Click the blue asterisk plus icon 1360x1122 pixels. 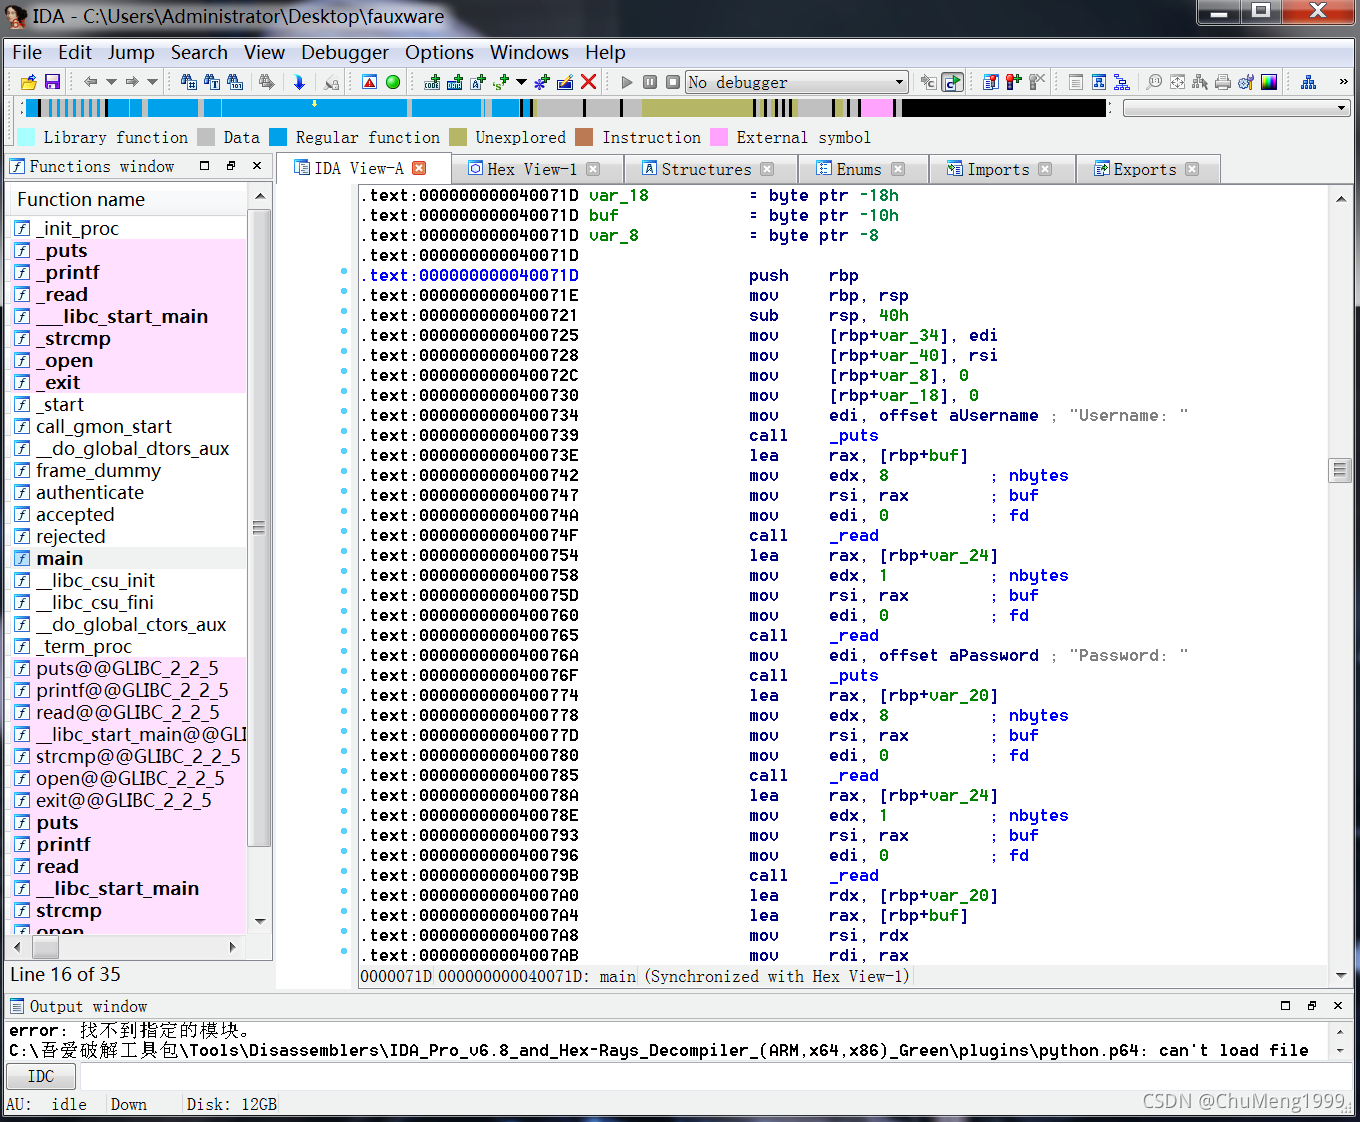(542, 82)
